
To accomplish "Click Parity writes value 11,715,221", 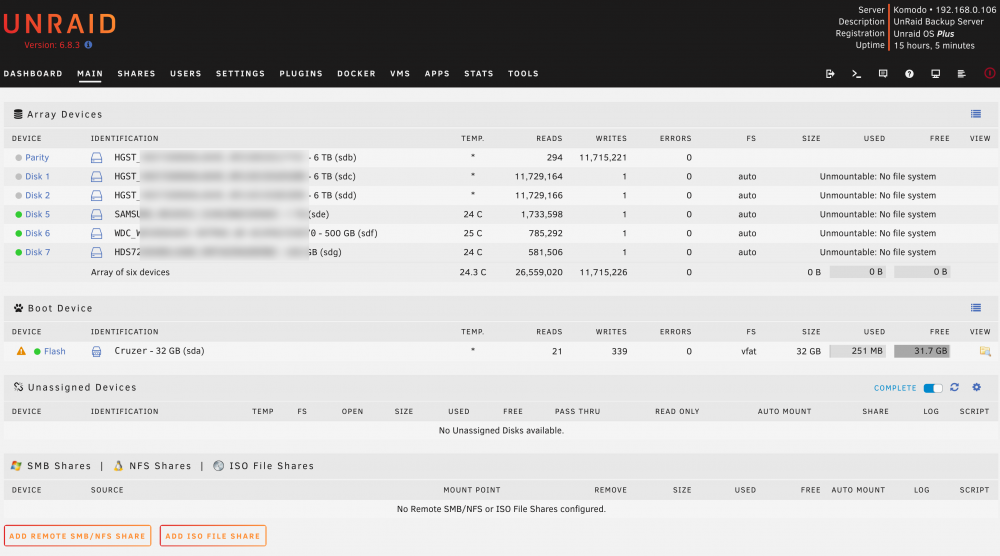I will click(603, 157).
